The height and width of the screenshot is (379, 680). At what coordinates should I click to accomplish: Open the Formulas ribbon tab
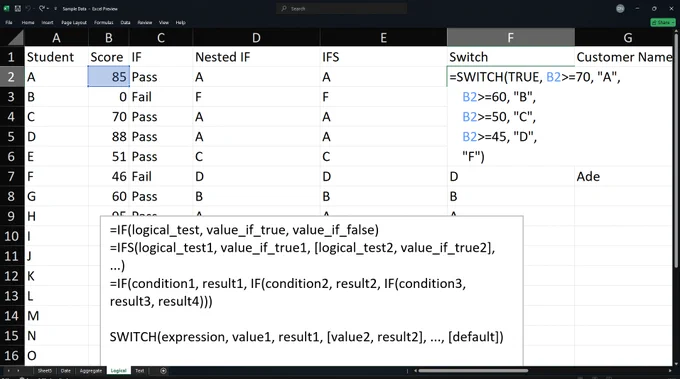pyautogui.click(x=104, y=23)
